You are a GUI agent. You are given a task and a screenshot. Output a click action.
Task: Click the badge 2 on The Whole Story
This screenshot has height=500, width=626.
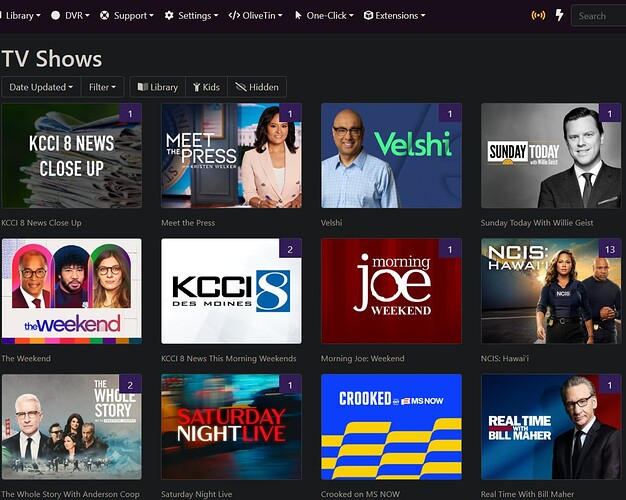[130, 385]
